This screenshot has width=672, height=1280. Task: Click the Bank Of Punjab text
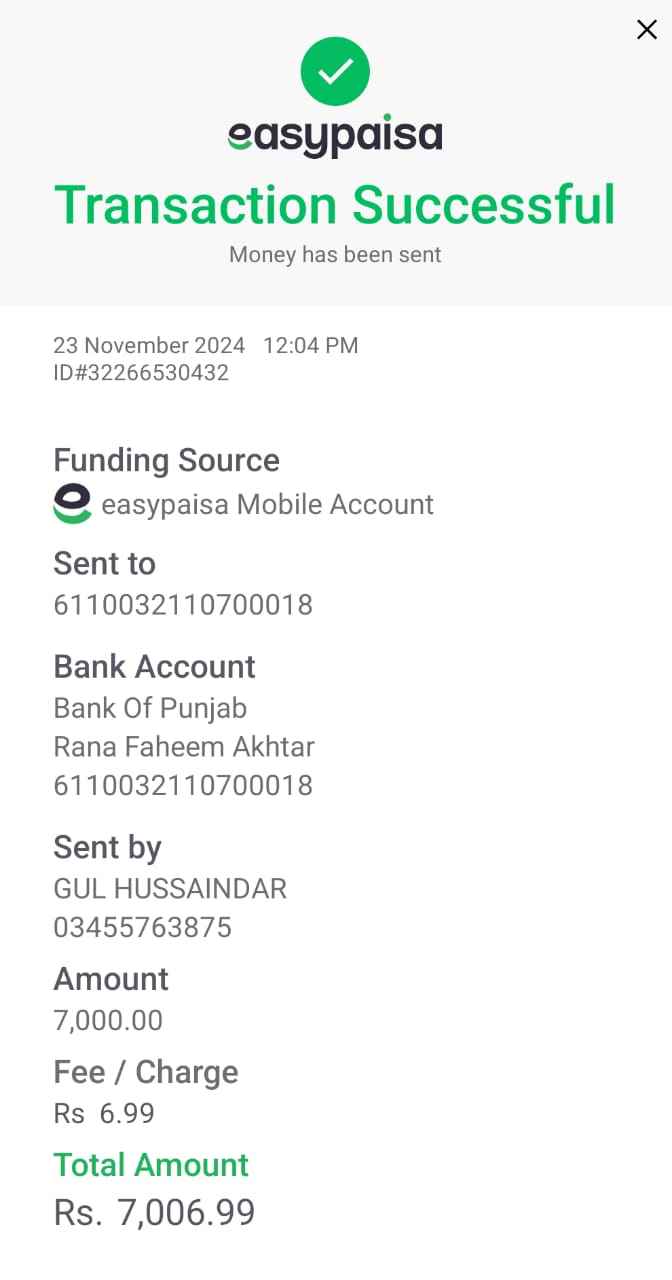(150, 708)
